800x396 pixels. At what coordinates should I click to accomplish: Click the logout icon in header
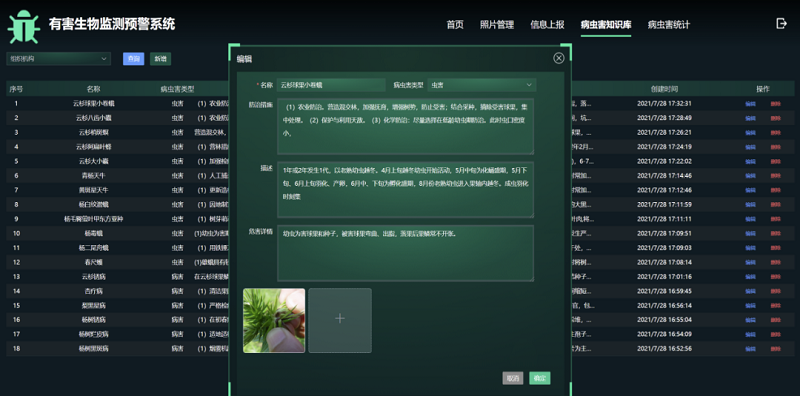[781, 23]
